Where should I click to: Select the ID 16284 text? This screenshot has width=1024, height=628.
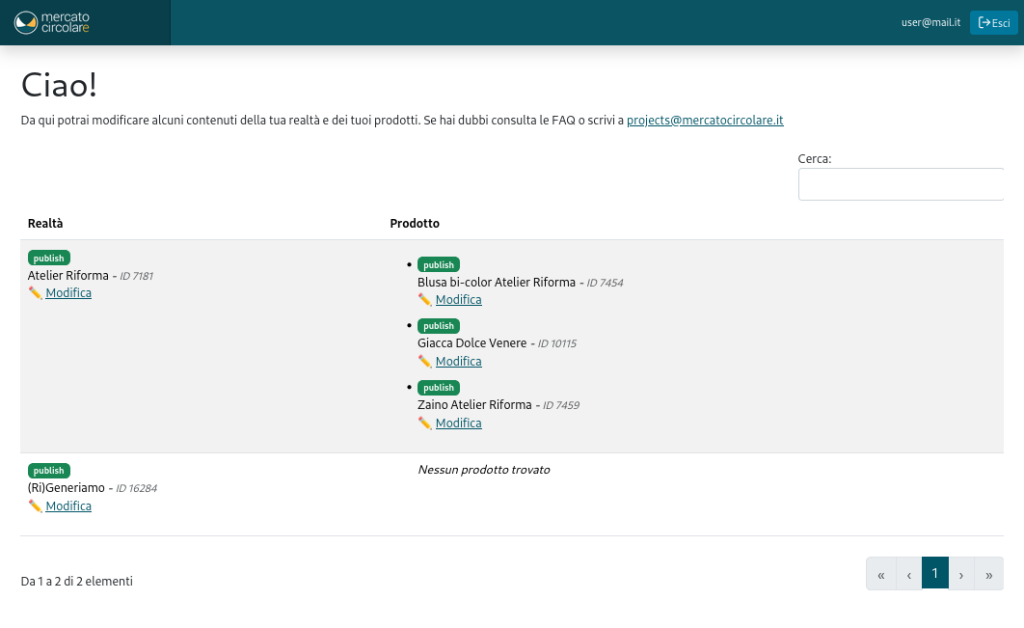136,488
